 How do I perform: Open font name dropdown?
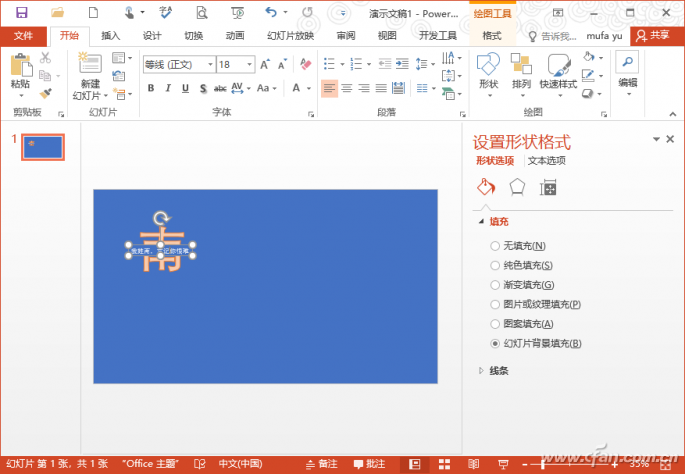(x=210, y=65)
